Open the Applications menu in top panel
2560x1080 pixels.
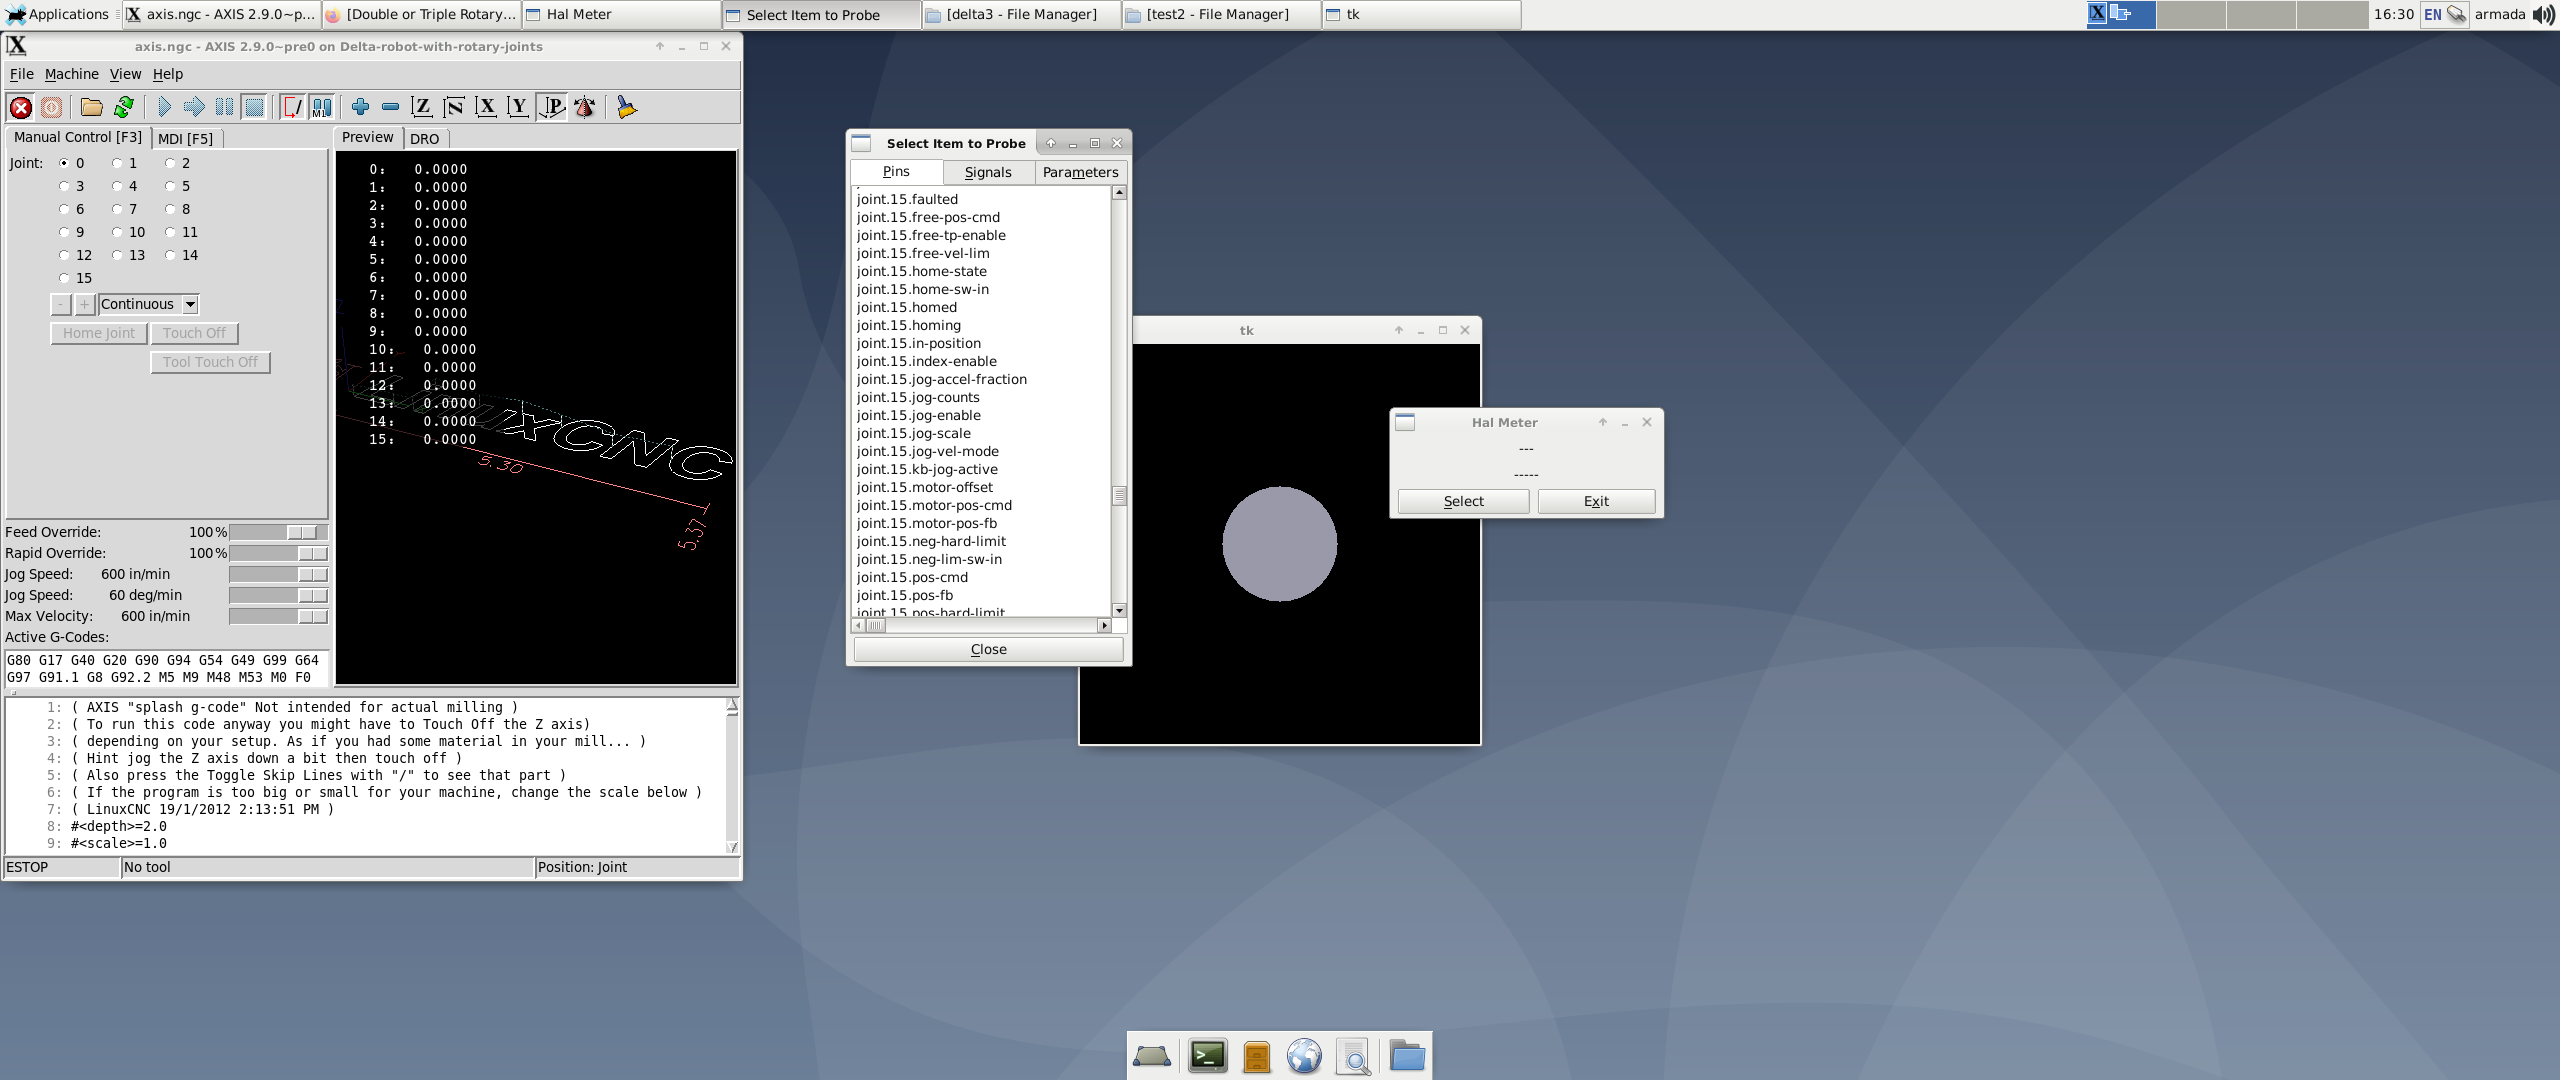click(58, 14)
